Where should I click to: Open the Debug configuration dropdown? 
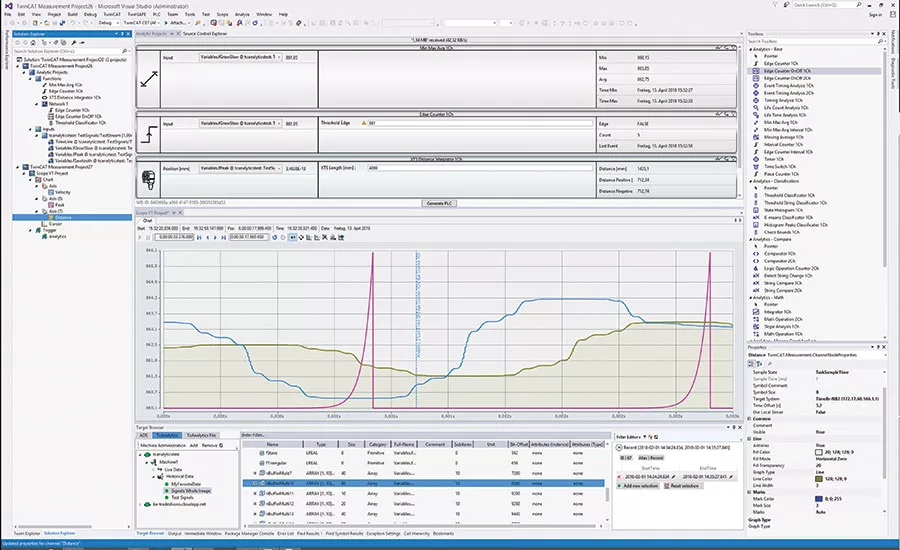[107, 23]
